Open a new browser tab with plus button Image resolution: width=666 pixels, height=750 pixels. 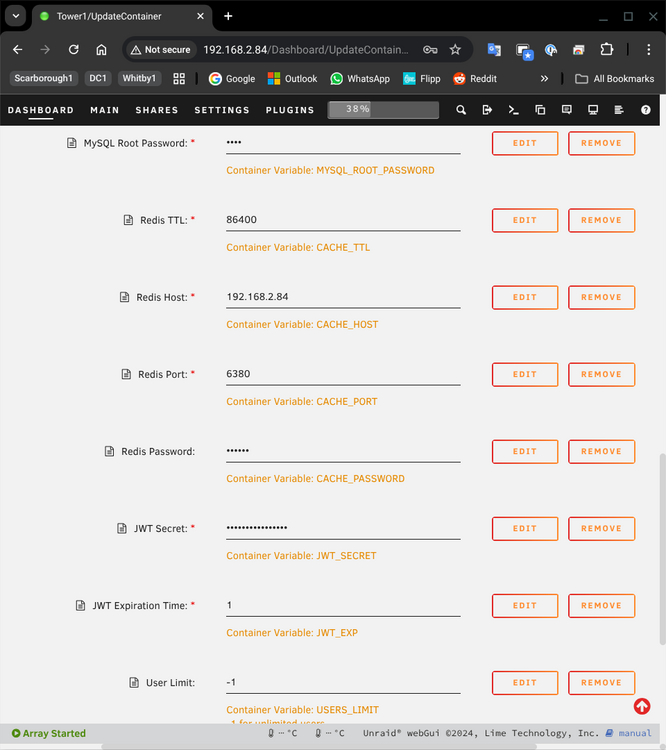pyautogui.click(x=228, y=16)
